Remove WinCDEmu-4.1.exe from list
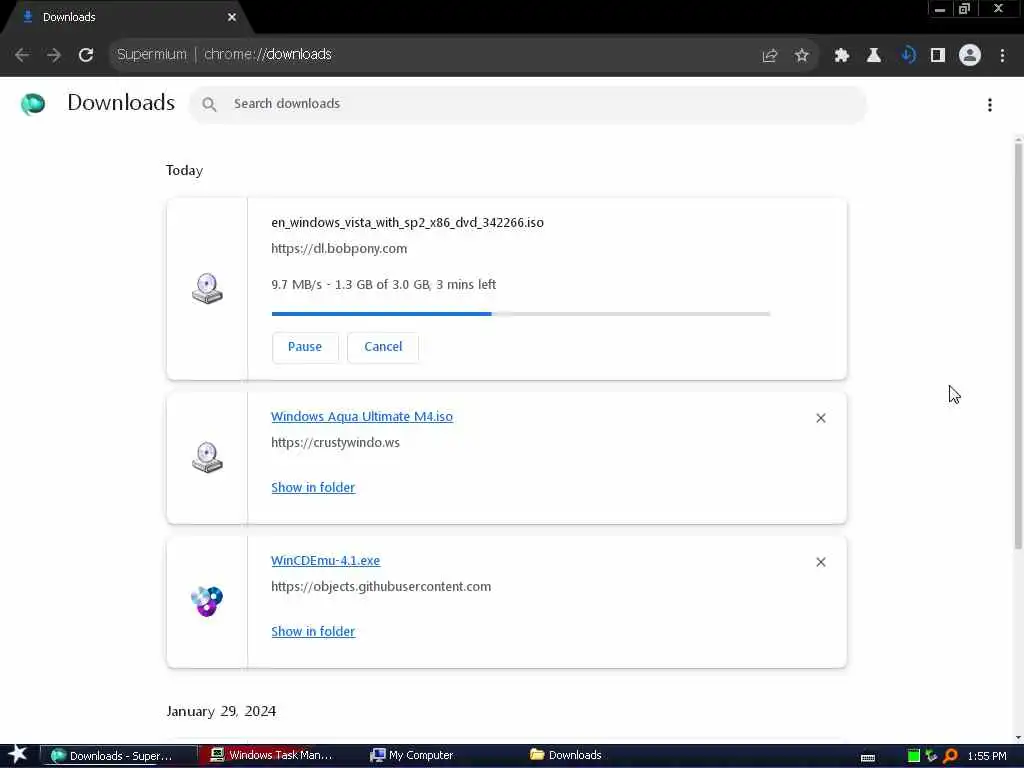Screen dimensions: 1024x768 [x=821, y=562]
